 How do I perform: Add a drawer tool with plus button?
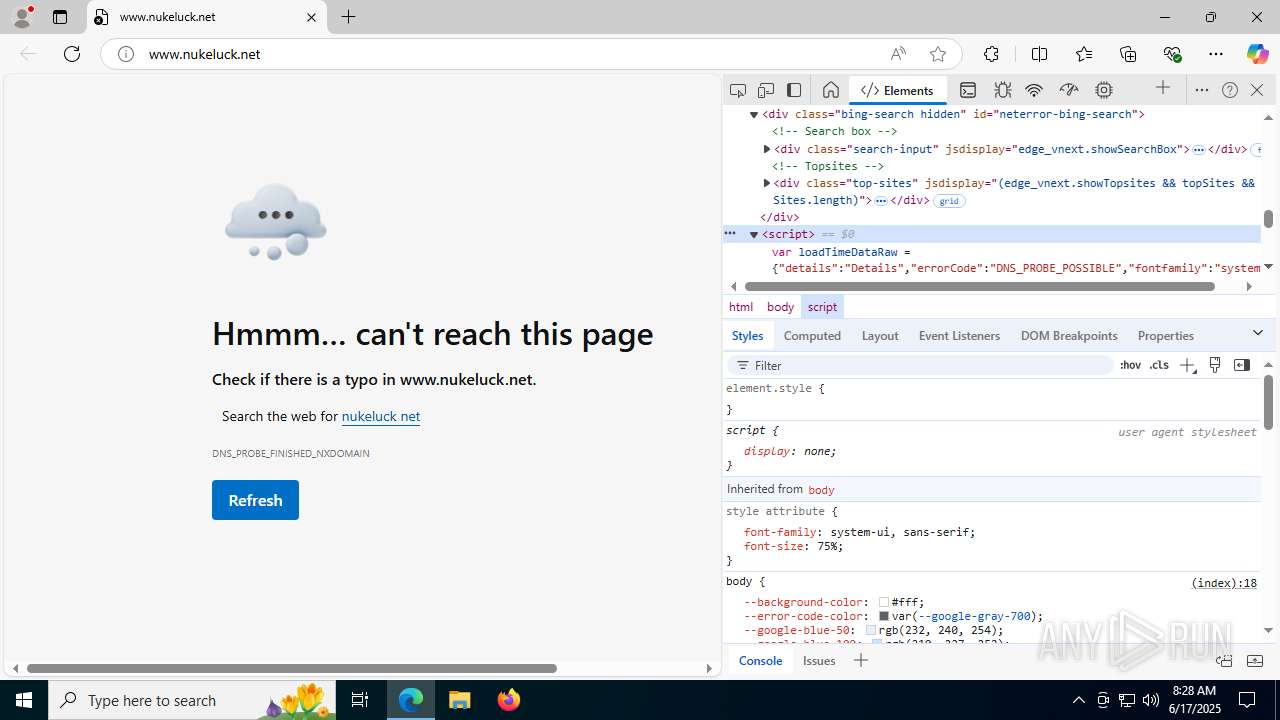[x=861, y=660]
